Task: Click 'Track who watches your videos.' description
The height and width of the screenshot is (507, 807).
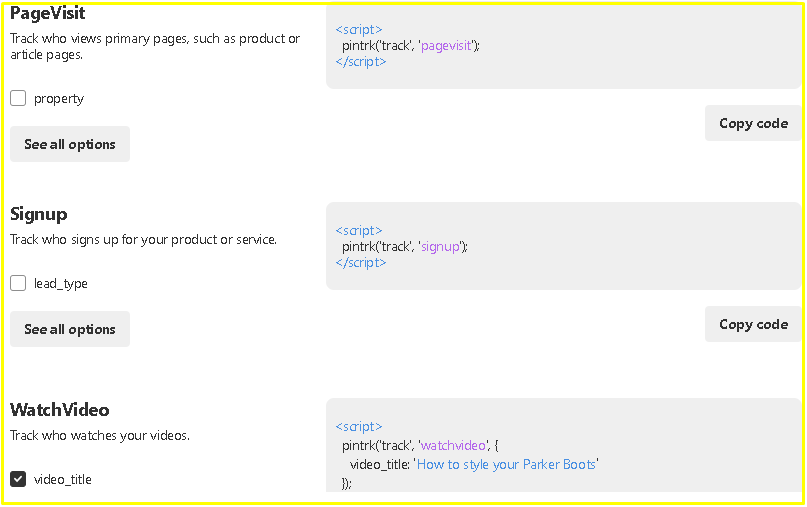Action: (100, 435)
